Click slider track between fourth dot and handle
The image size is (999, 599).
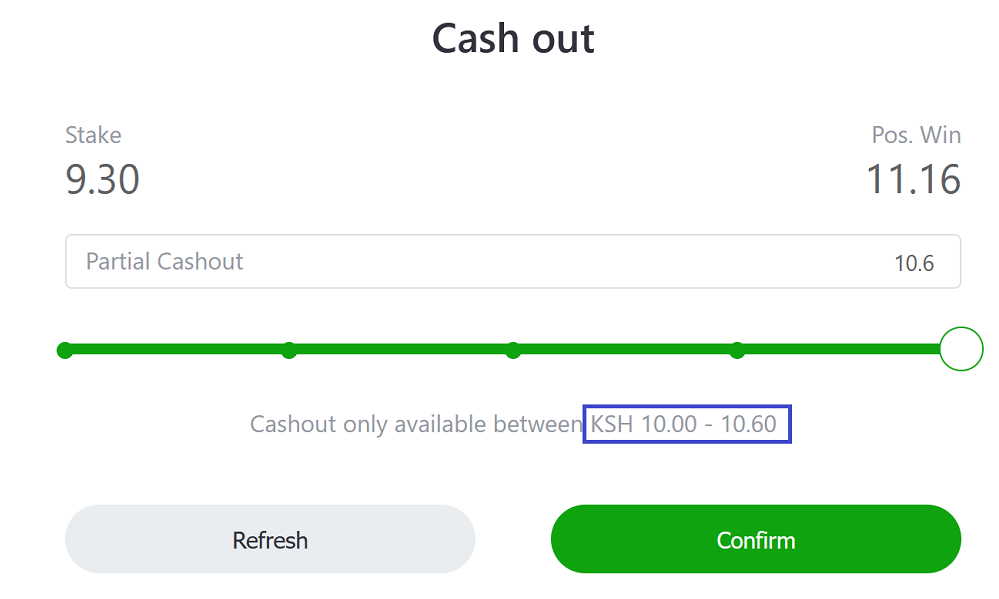(842, 349)
